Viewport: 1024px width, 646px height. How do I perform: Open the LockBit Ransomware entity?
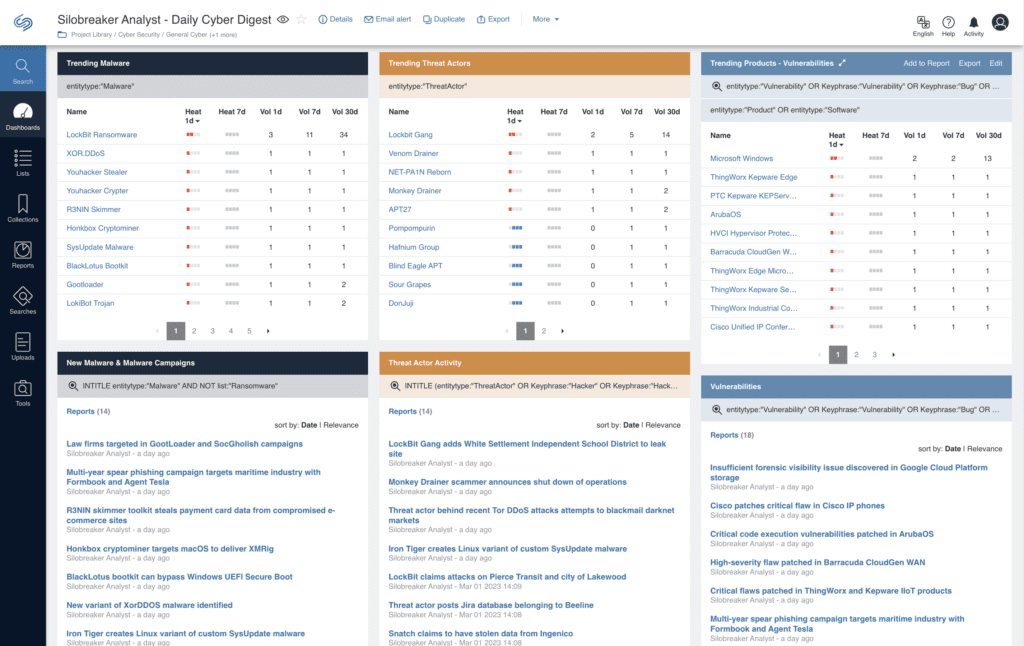point(102,135)
